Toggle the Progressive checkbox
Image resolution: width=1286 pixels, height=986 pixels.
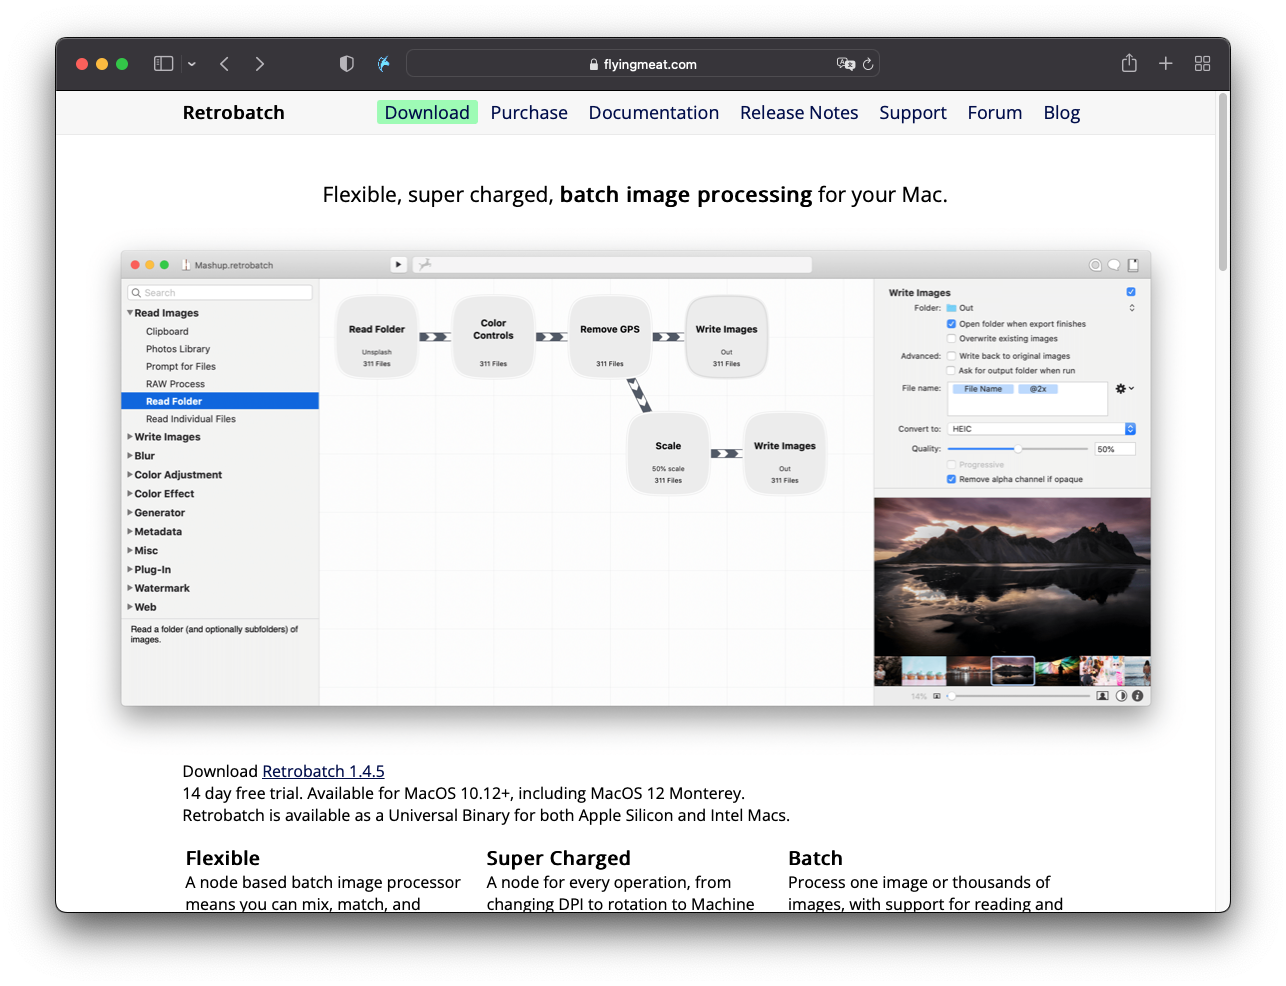click(951, 465)
